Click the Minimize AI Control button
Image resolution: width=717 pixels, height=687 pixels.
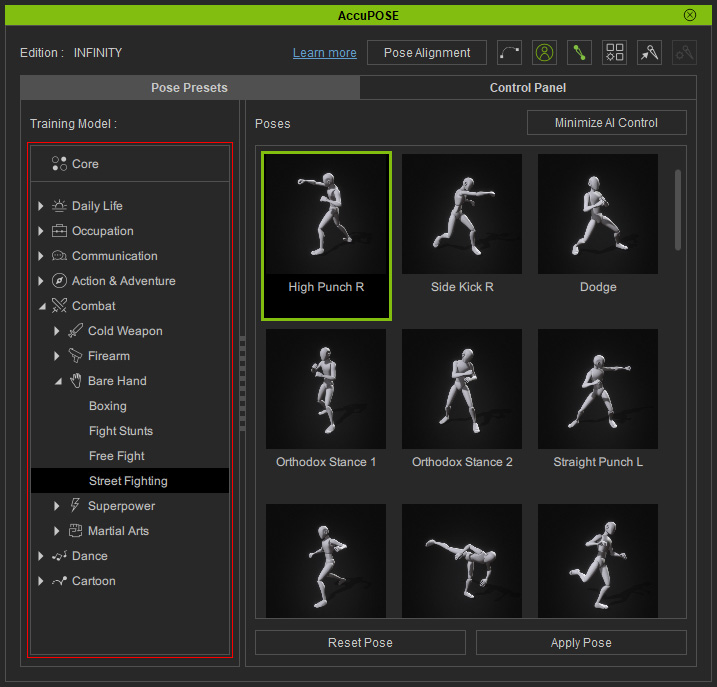[x=606, y=123]
